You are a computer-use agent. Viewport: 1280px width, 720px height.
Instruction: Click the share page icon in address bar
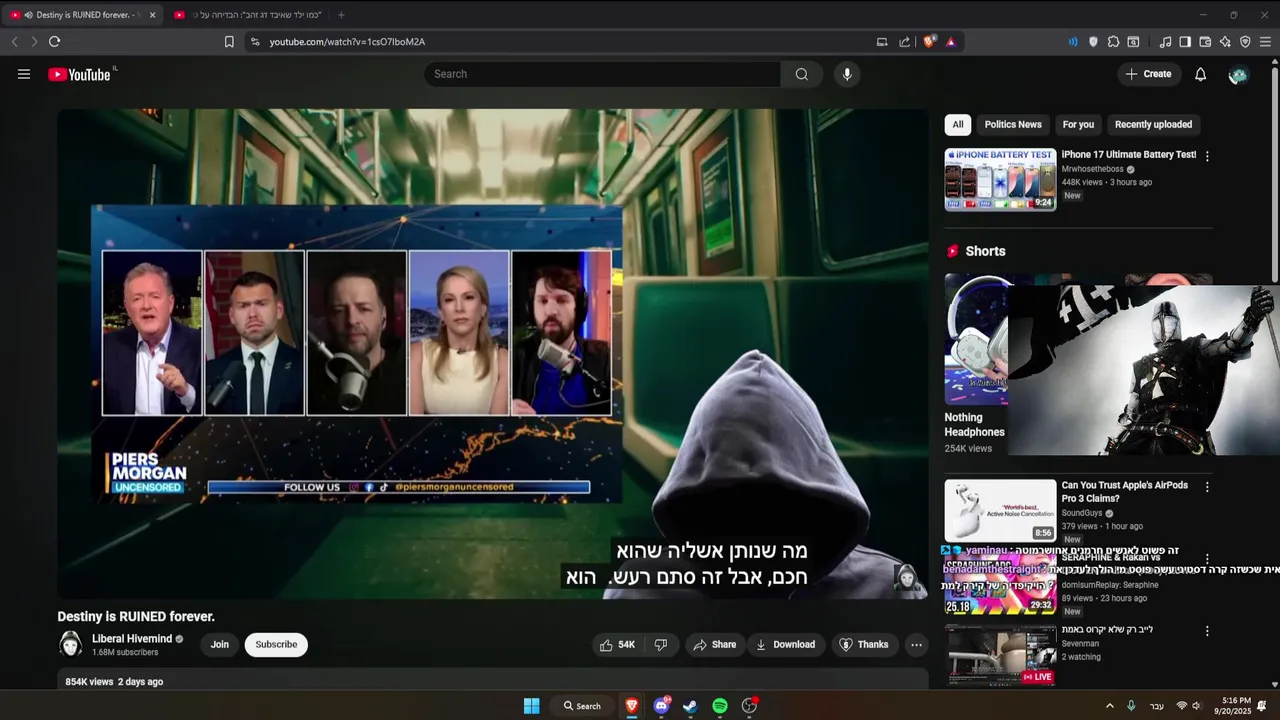905,42
